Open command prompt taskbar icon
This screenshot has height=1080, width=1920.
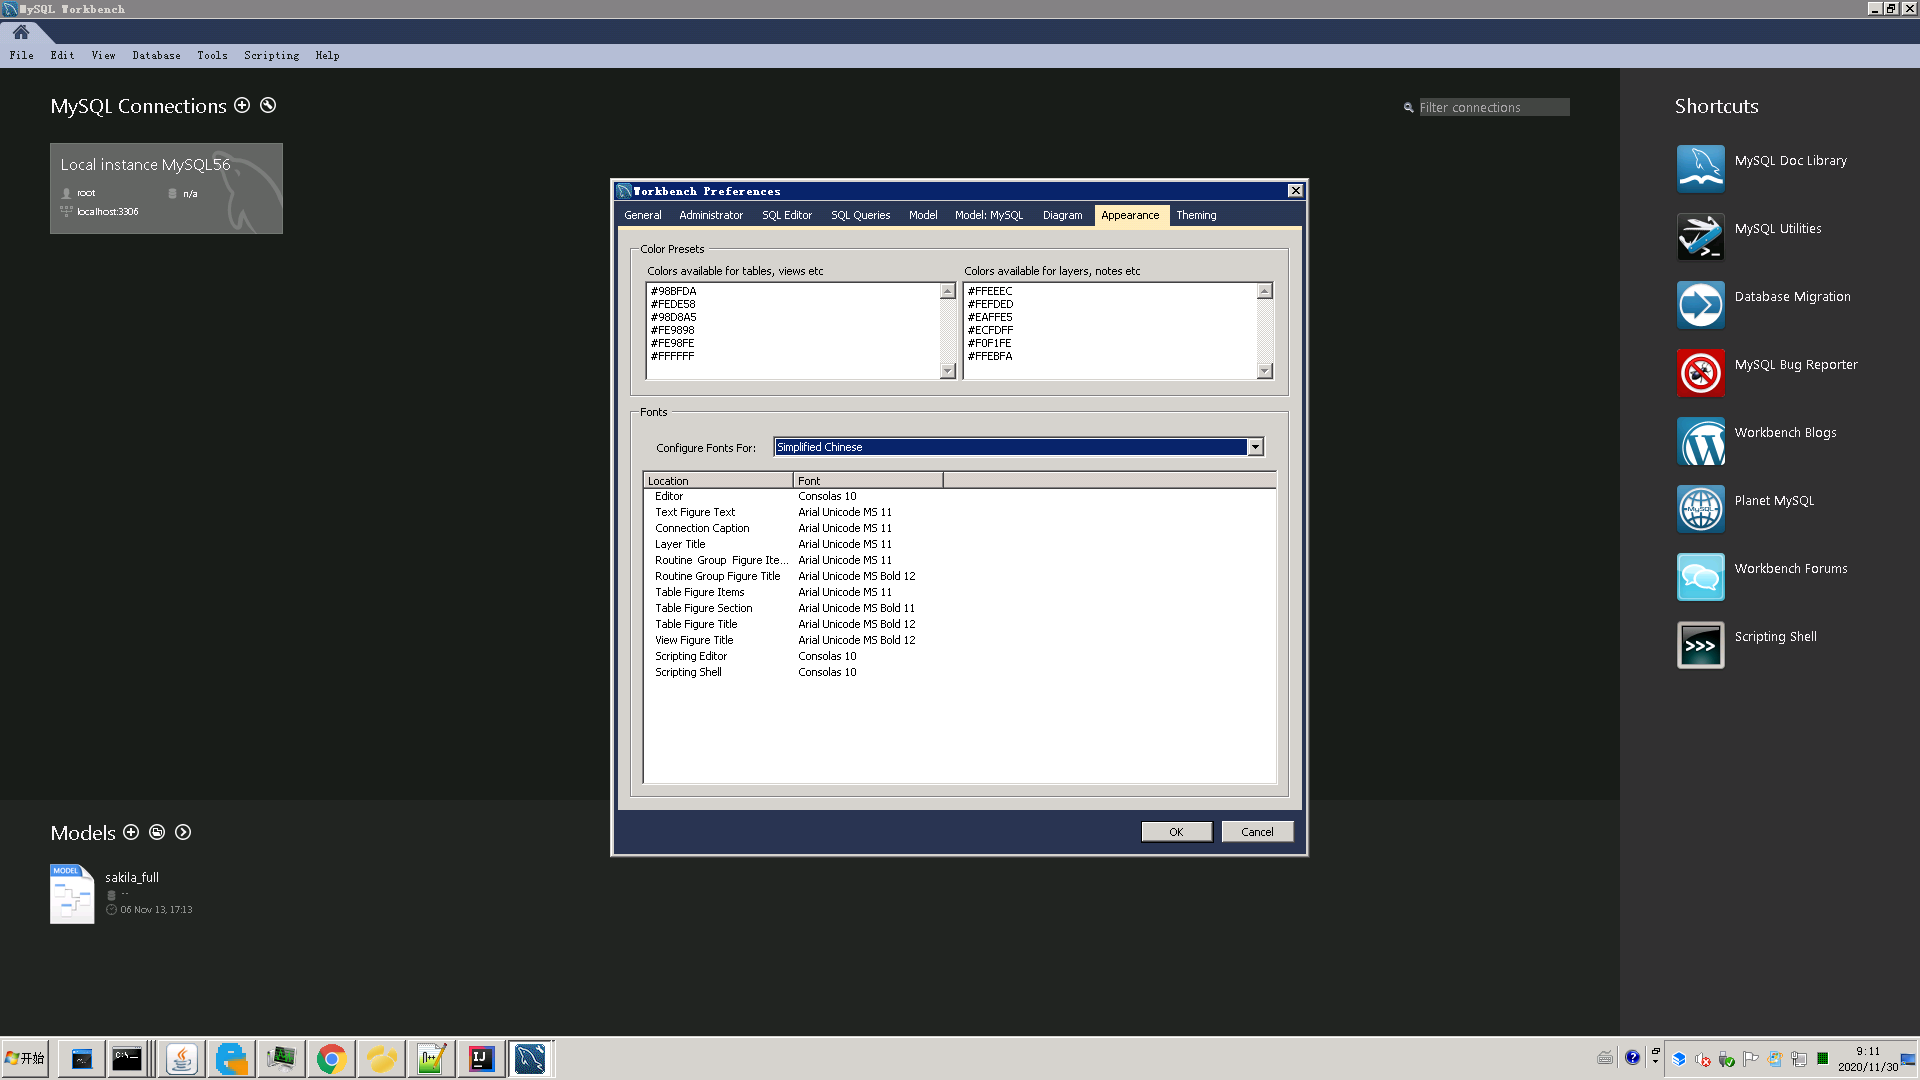127,1058
